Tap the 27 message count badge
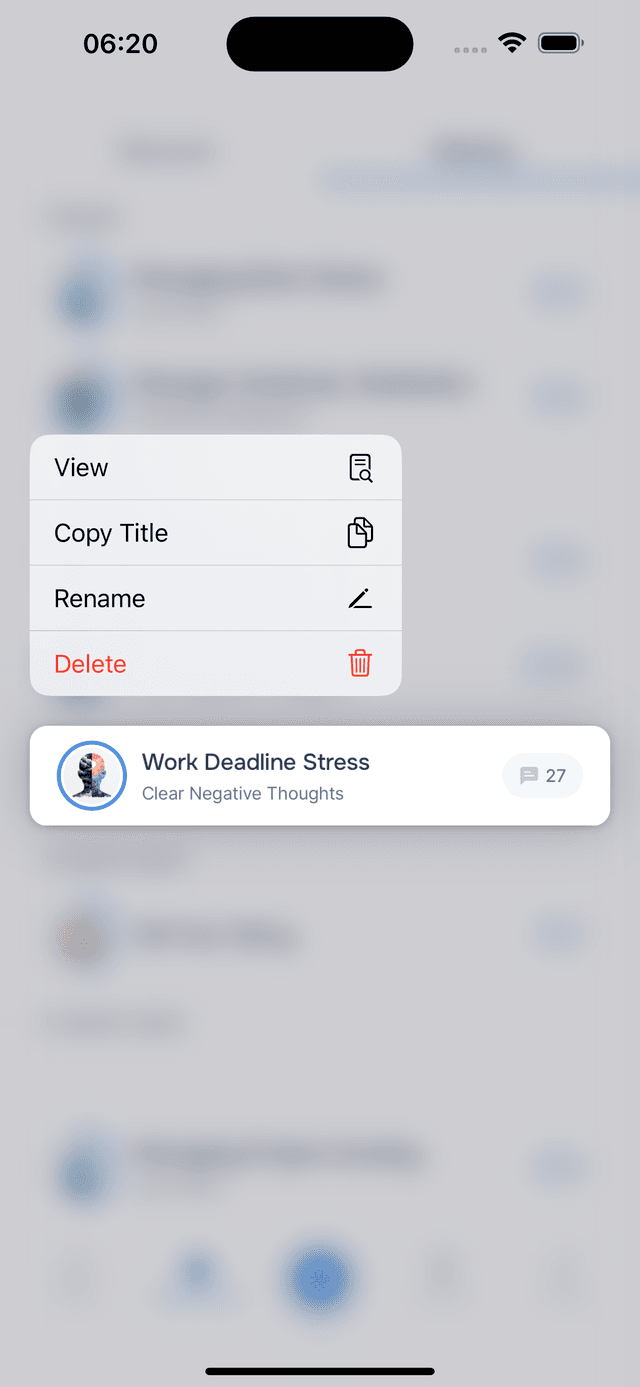Viewport: 640px width, 1387px height. point(542,775)
